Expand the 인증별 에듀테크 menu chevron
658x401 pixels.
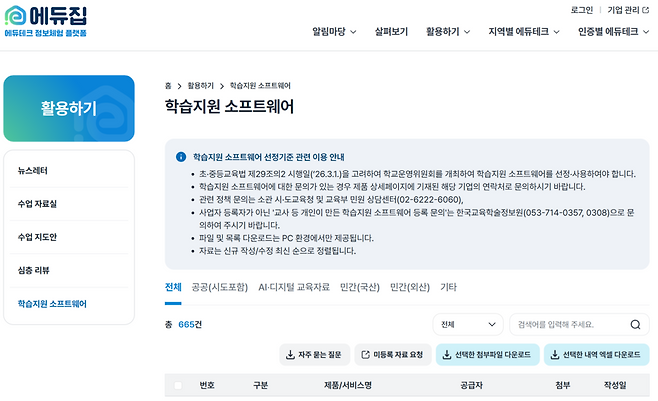(x=646, y=32)
